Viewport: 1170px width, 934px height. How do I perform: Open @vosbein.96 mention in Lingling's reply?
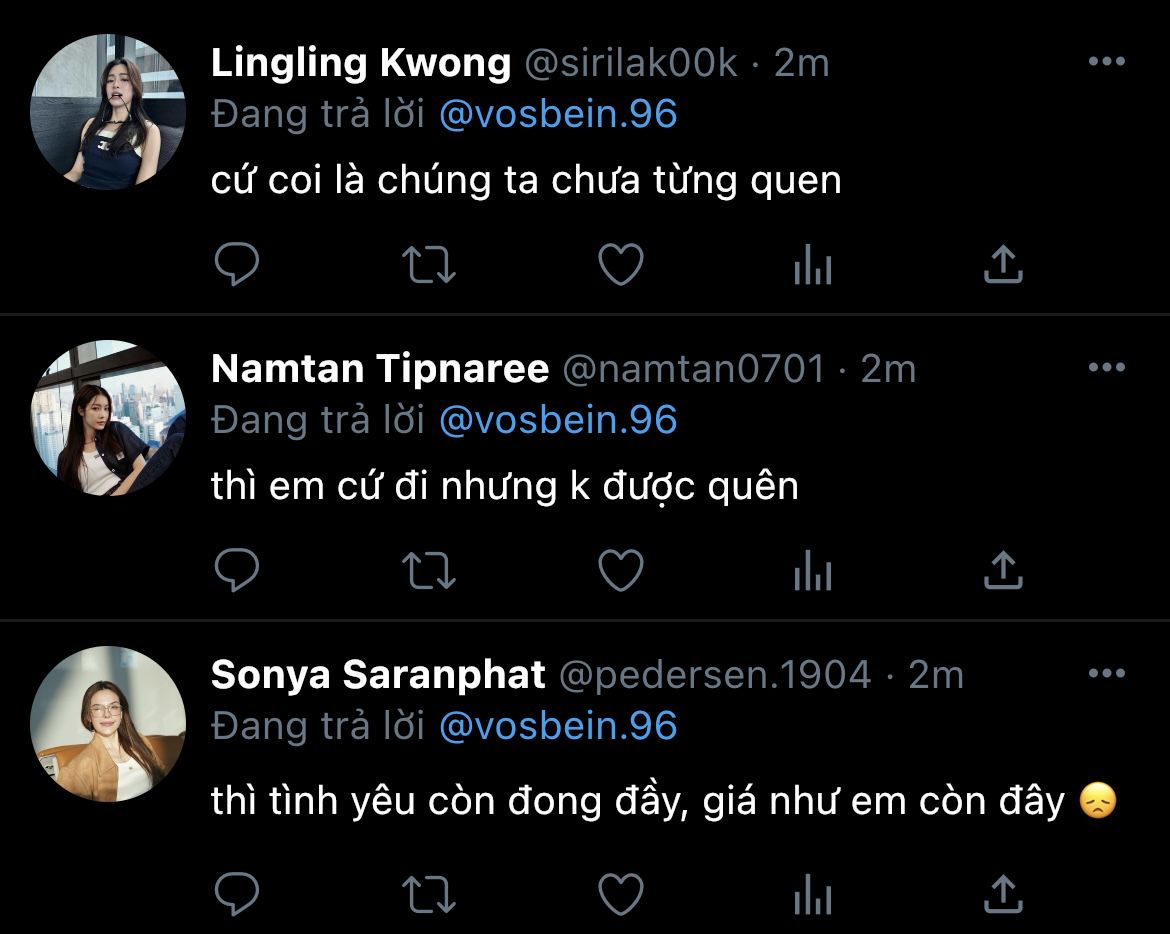[558, 114]
